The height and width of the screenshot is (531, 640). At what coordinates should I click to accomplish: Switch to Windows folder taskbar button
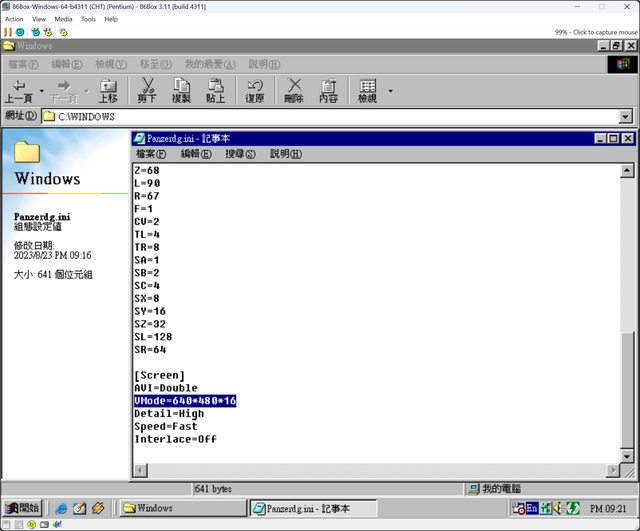[x=181, y=508]
